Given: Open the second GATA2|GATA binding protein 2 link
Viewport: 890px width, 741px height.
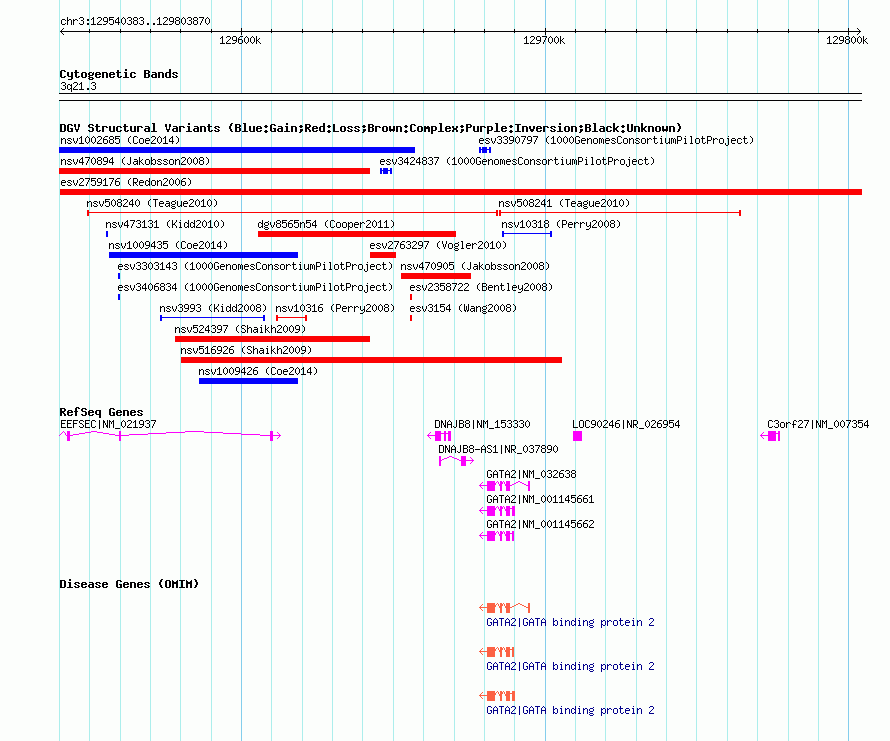Looking at the screenshot, I should click(x=570, y=666).
